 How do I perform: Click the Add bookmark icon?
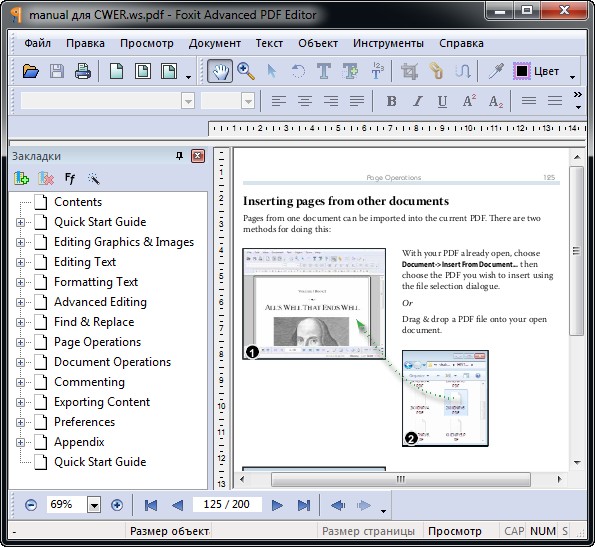click(x=21, y=178)
